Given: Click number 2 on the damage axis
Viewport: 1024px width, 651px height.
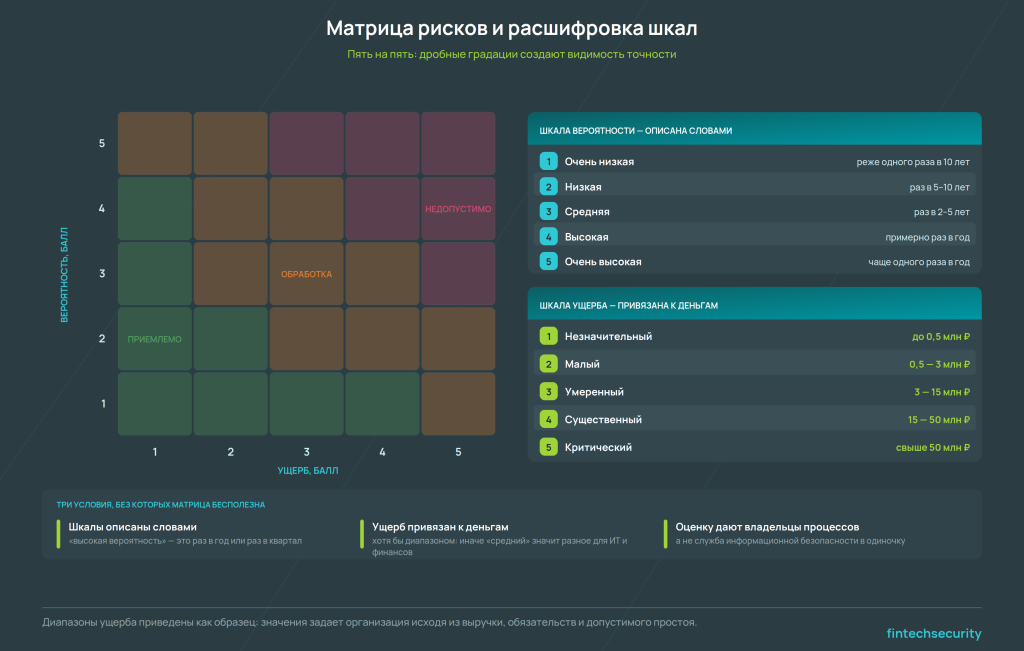Looking at the screenshot, I should (x=231, y=452).
